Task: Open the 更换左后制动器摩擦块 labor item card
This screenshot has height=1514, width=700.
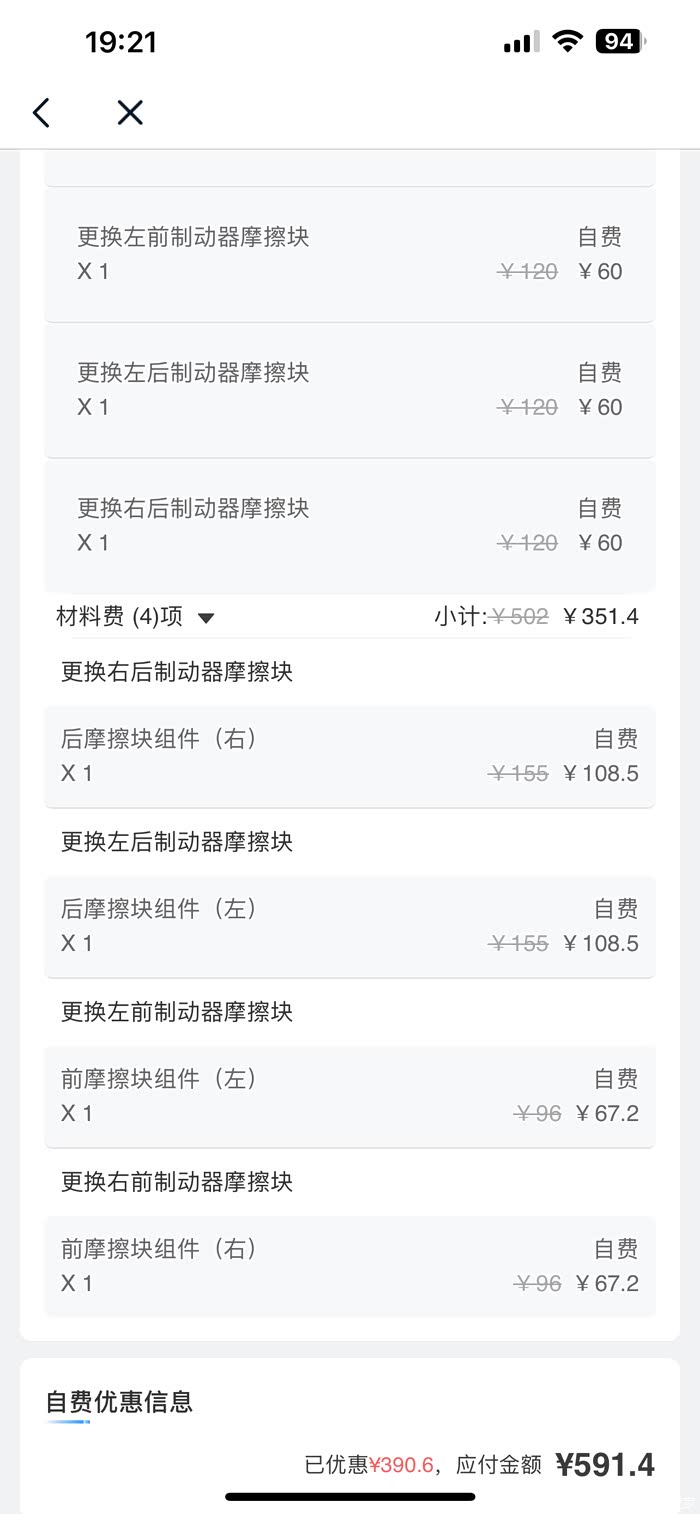Action: point(350,390)
